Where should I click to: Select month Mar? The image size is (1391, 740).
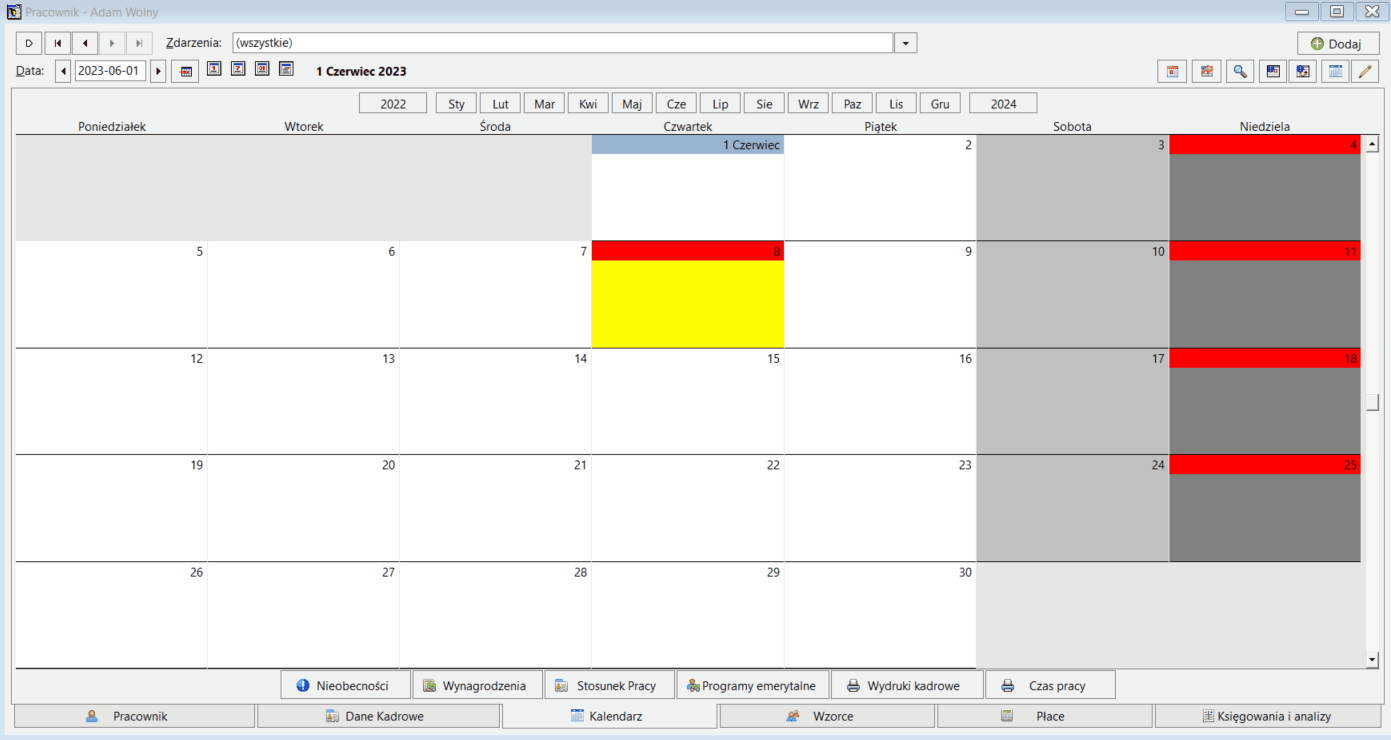[544, 103]
